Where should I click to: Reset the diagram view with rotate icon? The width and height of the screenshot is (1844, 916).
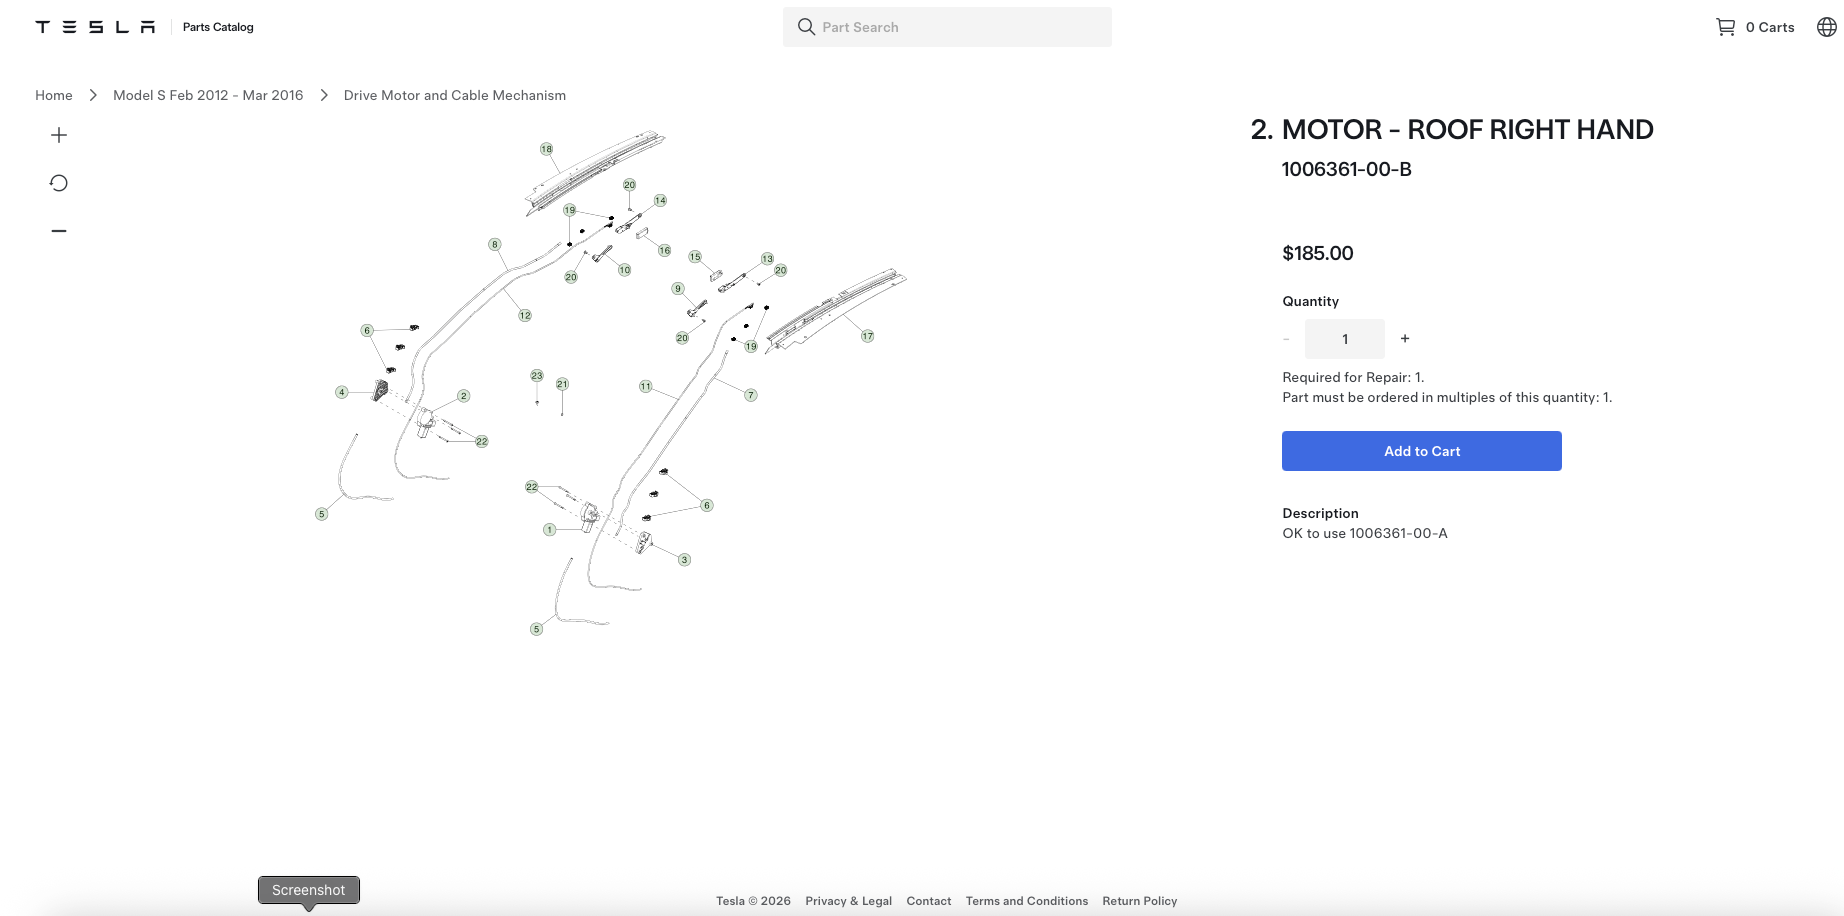coord(59,183)
